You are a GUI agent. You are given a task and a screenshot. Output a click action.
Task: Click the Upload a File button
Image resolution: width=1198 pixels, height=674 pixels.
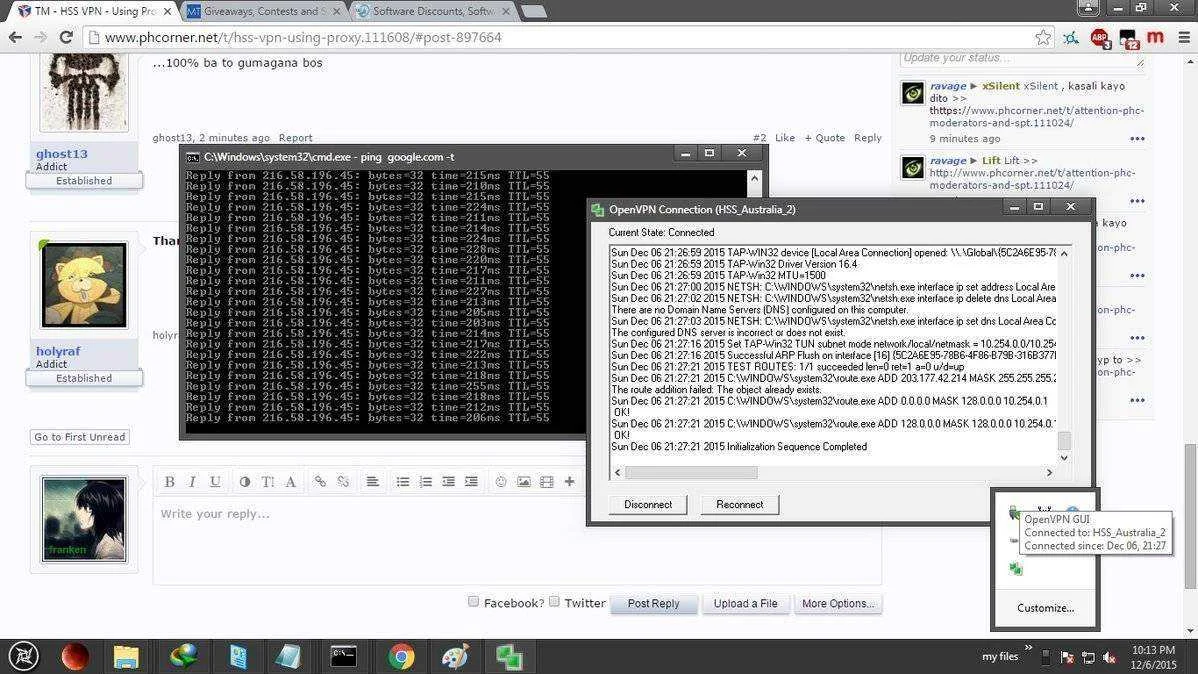point(746,604)
